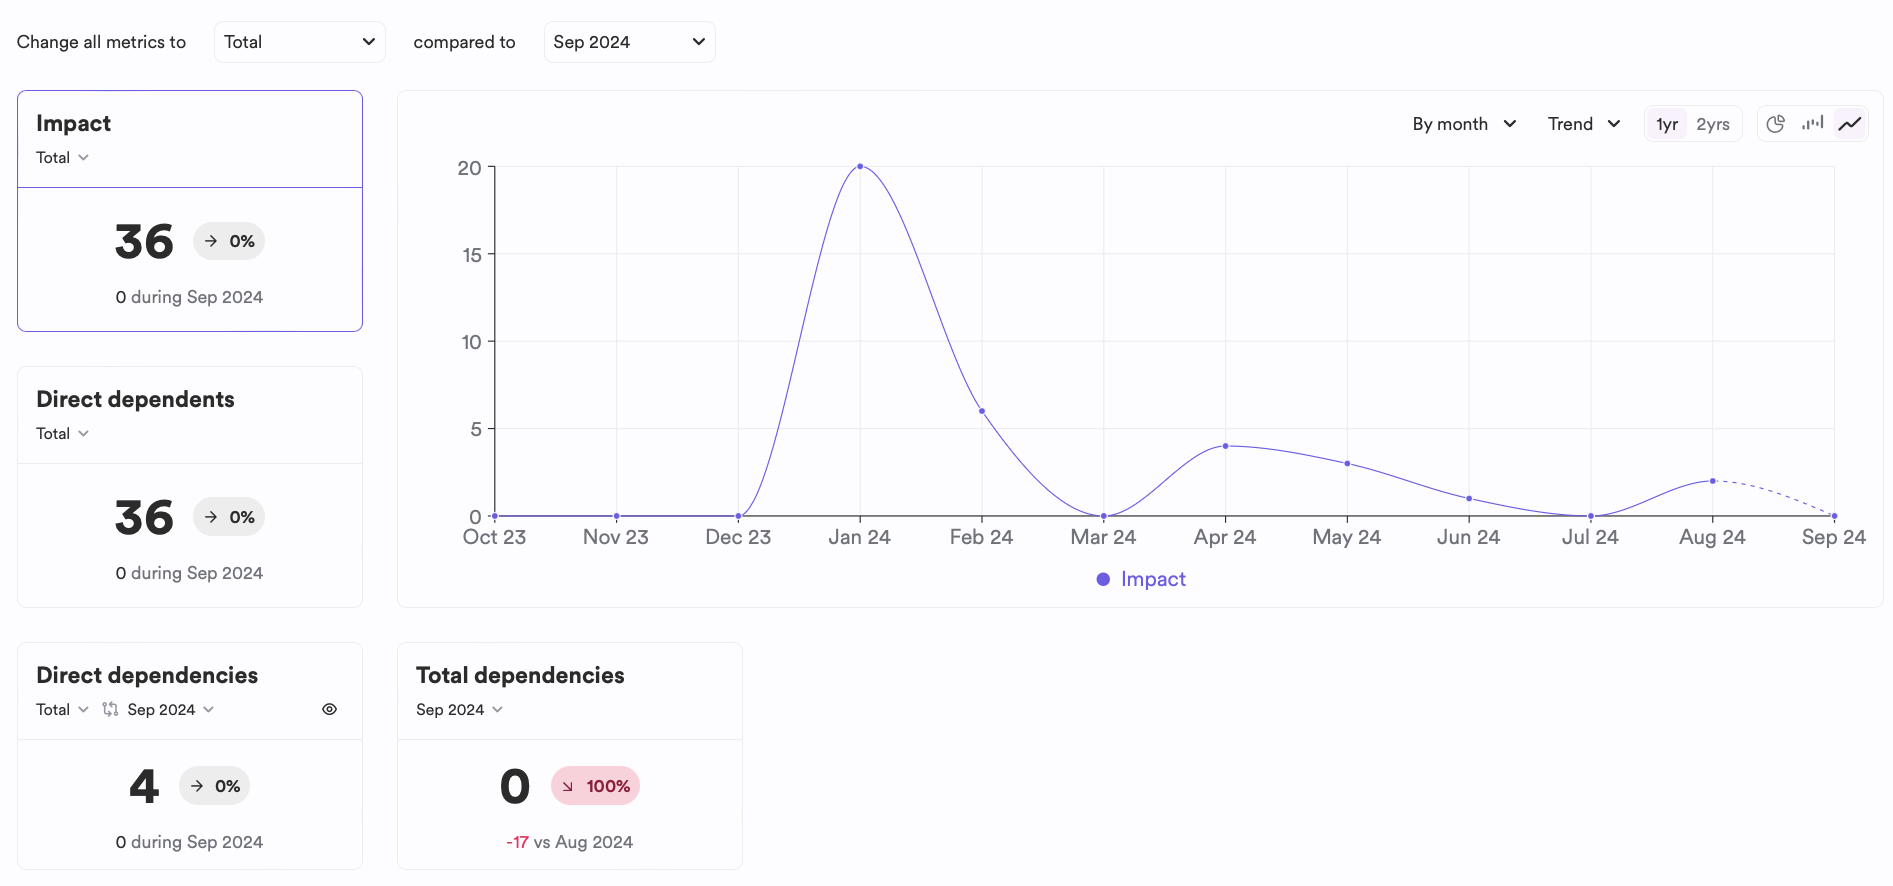The height and width of the screenshot is (886, 1893).
Task: Open the Trend dropdown
Action: [1584, 124]
